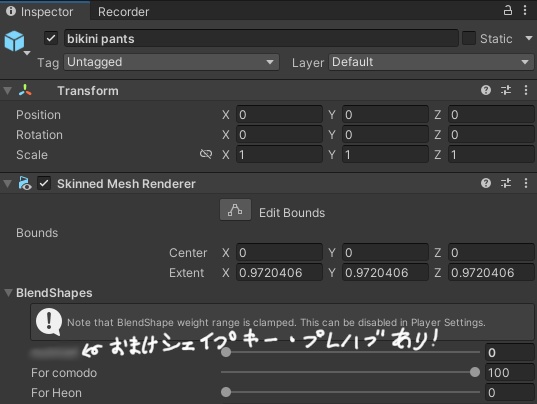
Task: Click the Scale Y field
Action: point(385,154)
